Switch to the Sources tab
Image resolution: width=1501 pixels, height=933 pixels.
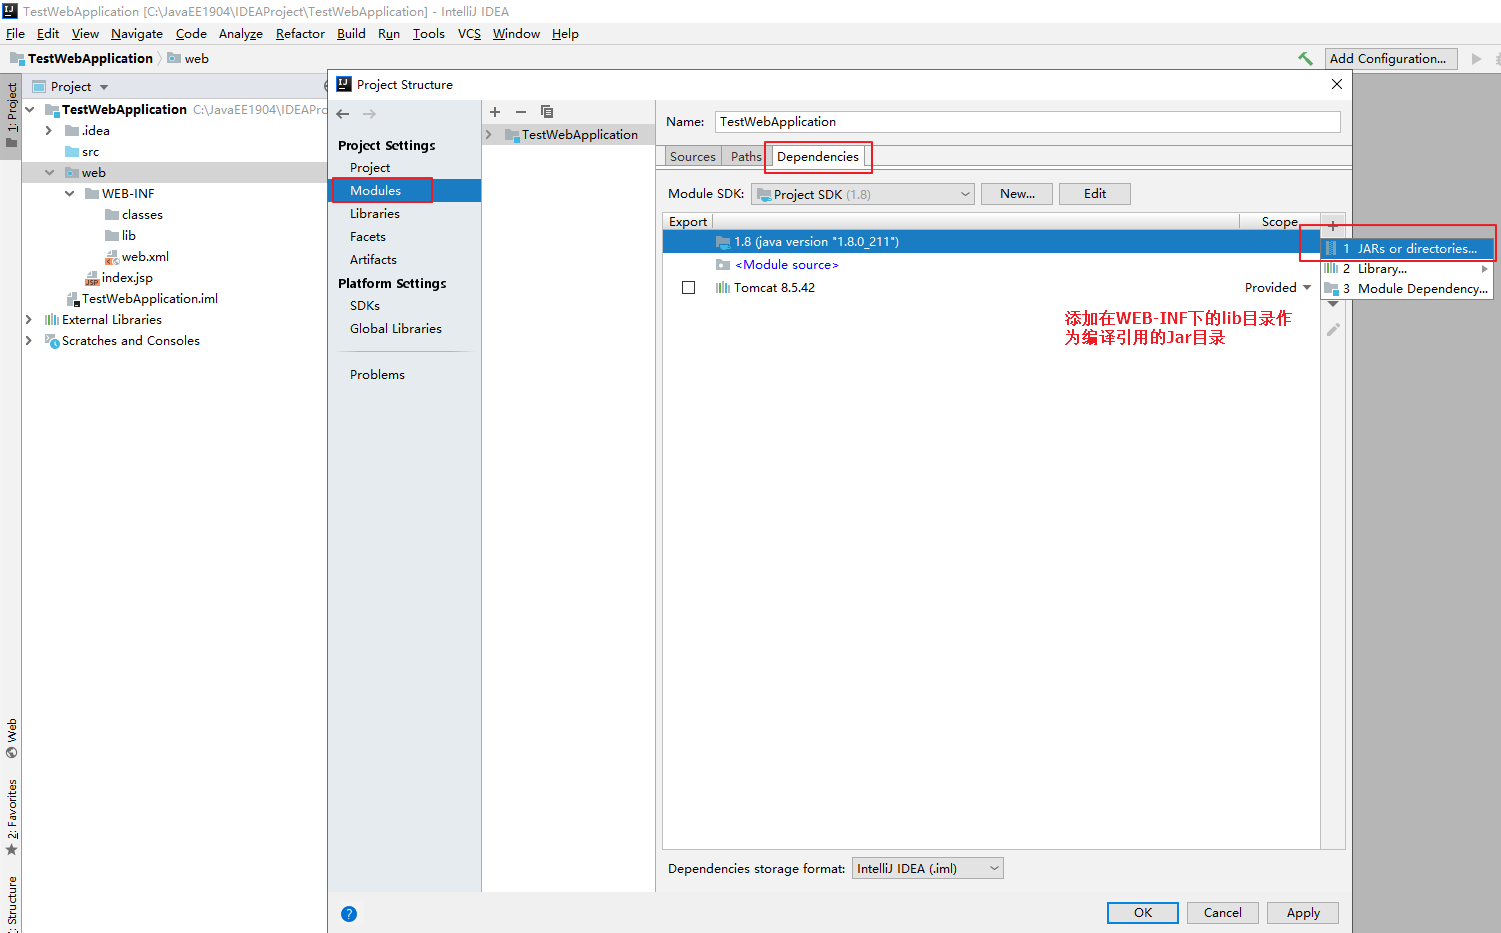coord(693,157)
